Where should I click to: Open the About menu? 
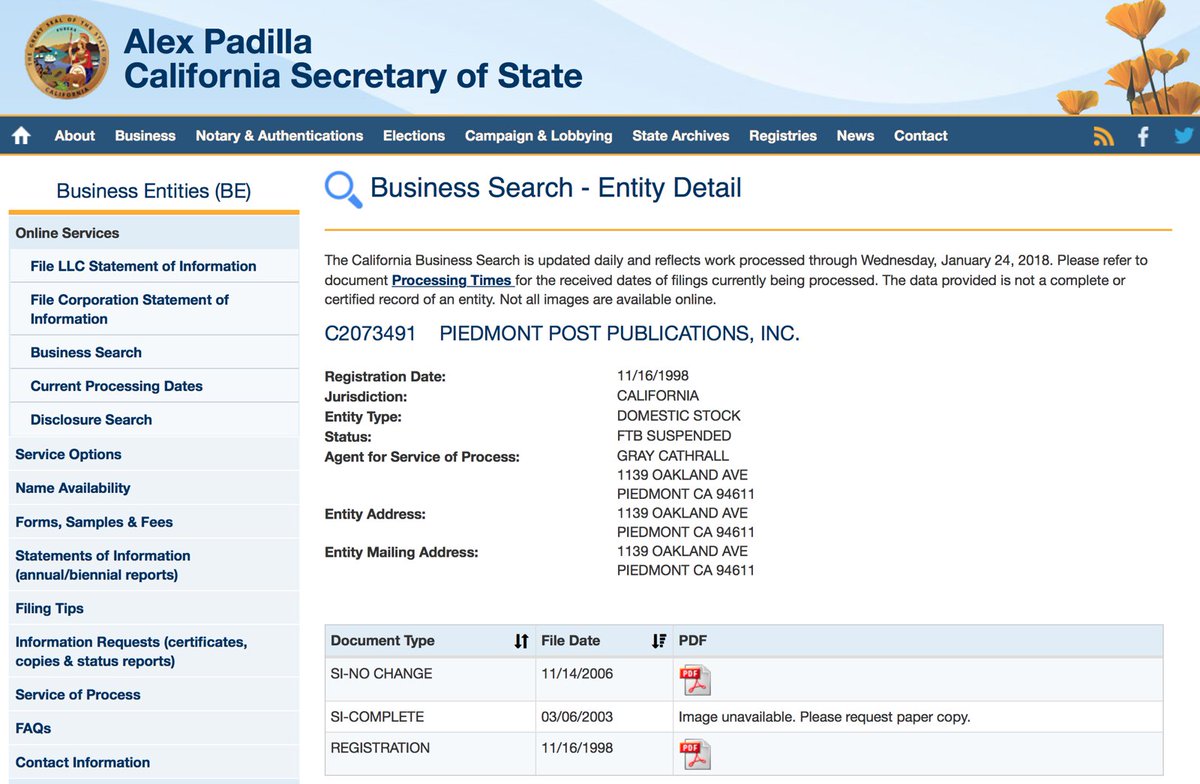click(75, 136)
